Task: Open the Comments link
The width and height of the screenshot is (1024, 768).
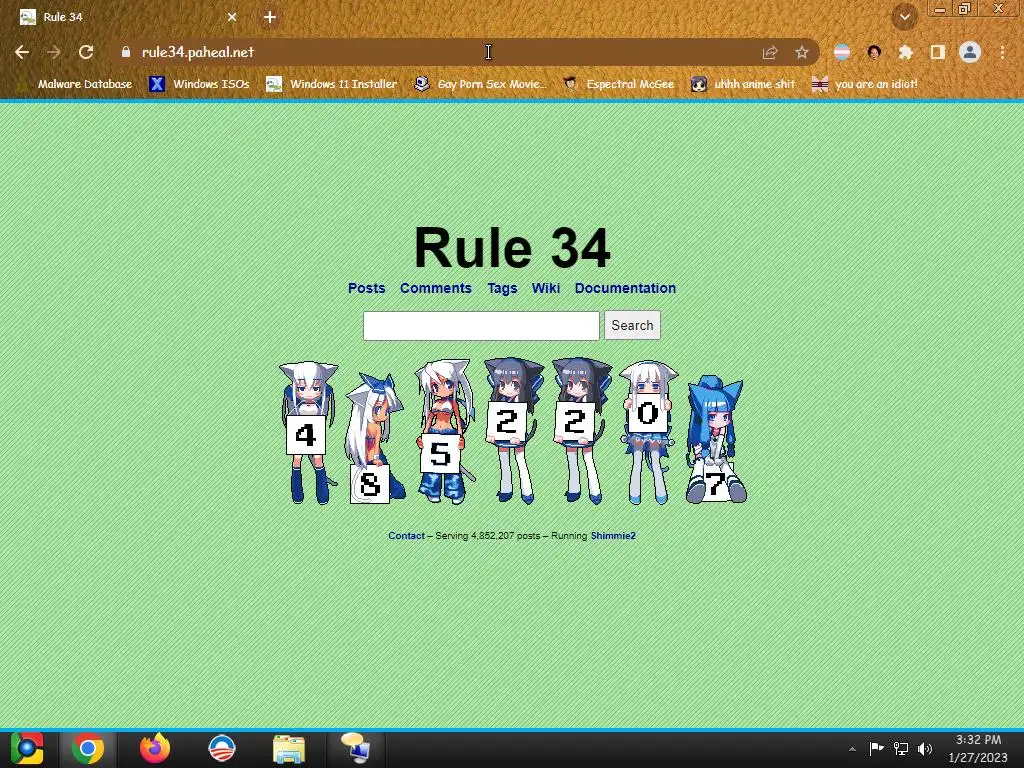Action: [x=436, y=288]
